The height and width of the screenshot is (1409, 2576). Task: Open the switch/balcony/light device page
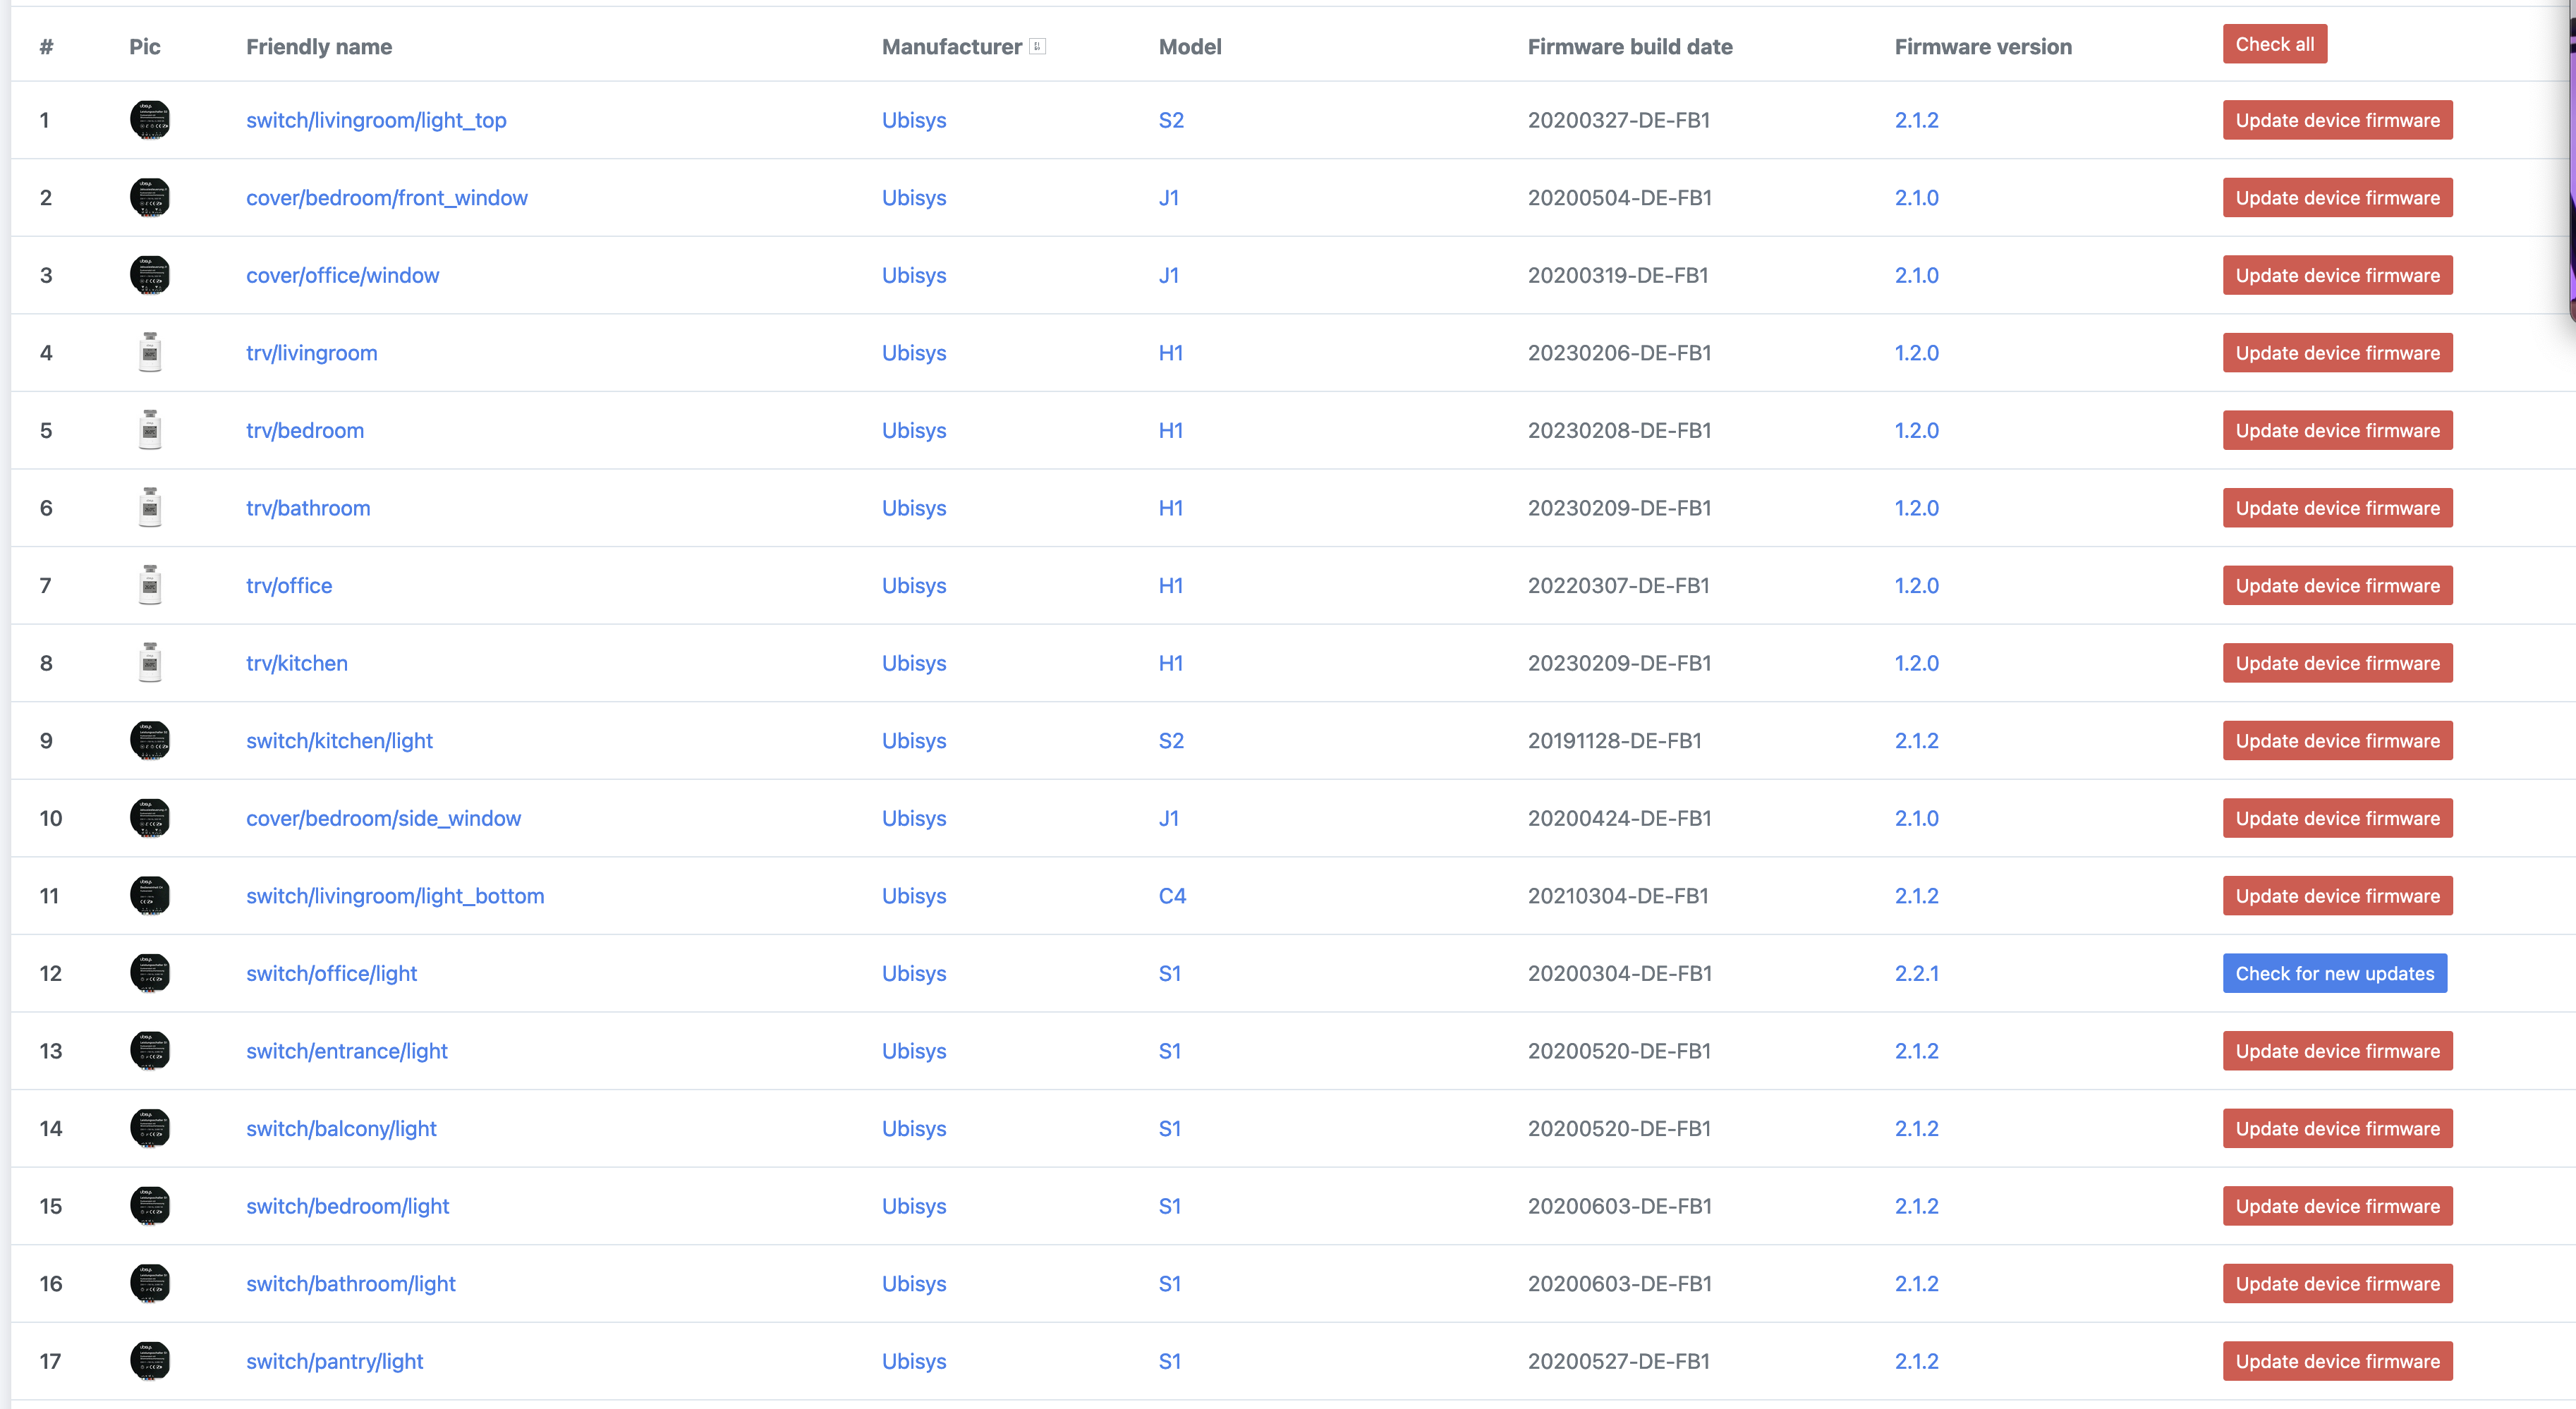coord(341,1128)
